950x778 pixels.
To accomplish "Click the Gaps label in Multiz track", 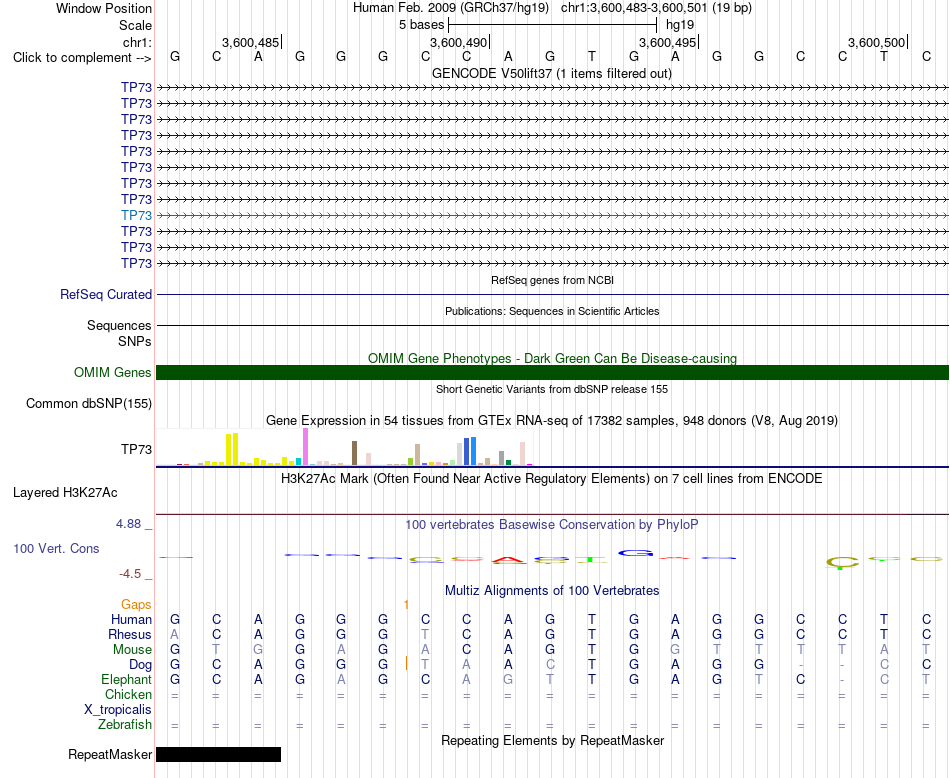I will pyautogui.click(x=136, y=604).
